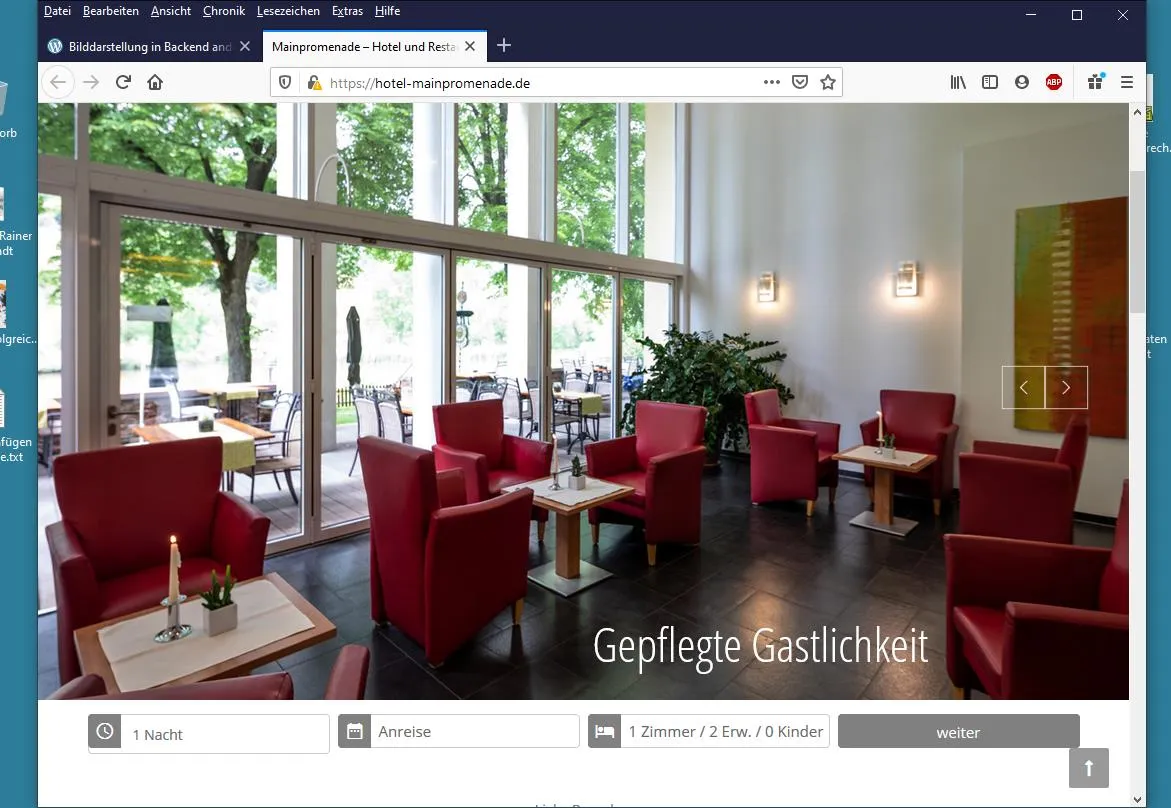Image resolution: width=1171 pixels, height=808 pixels.
Task: Close the Bilddarstellung in Backend tab
Action: [245, 46]
